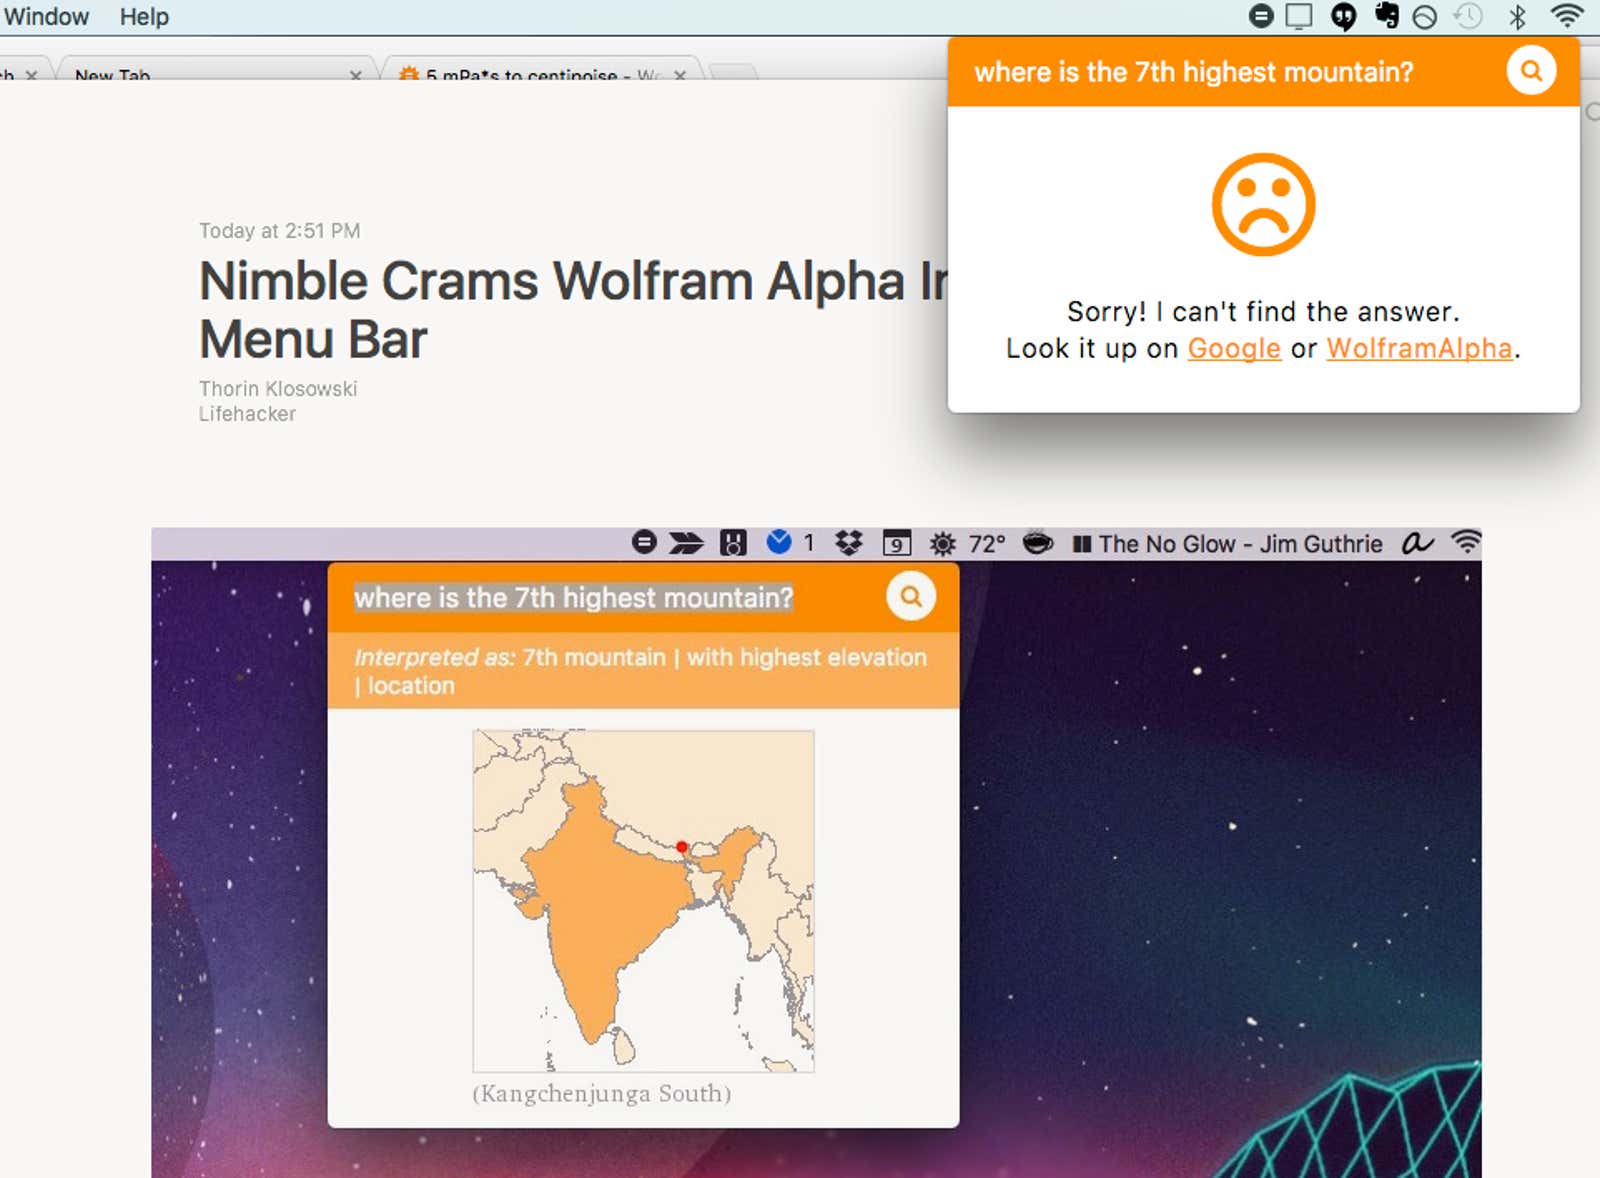The width and height of the screenshot is (1600, 1178).
Task: Open the display mirroring menu bar icon
Action: tap(1299, 16)
